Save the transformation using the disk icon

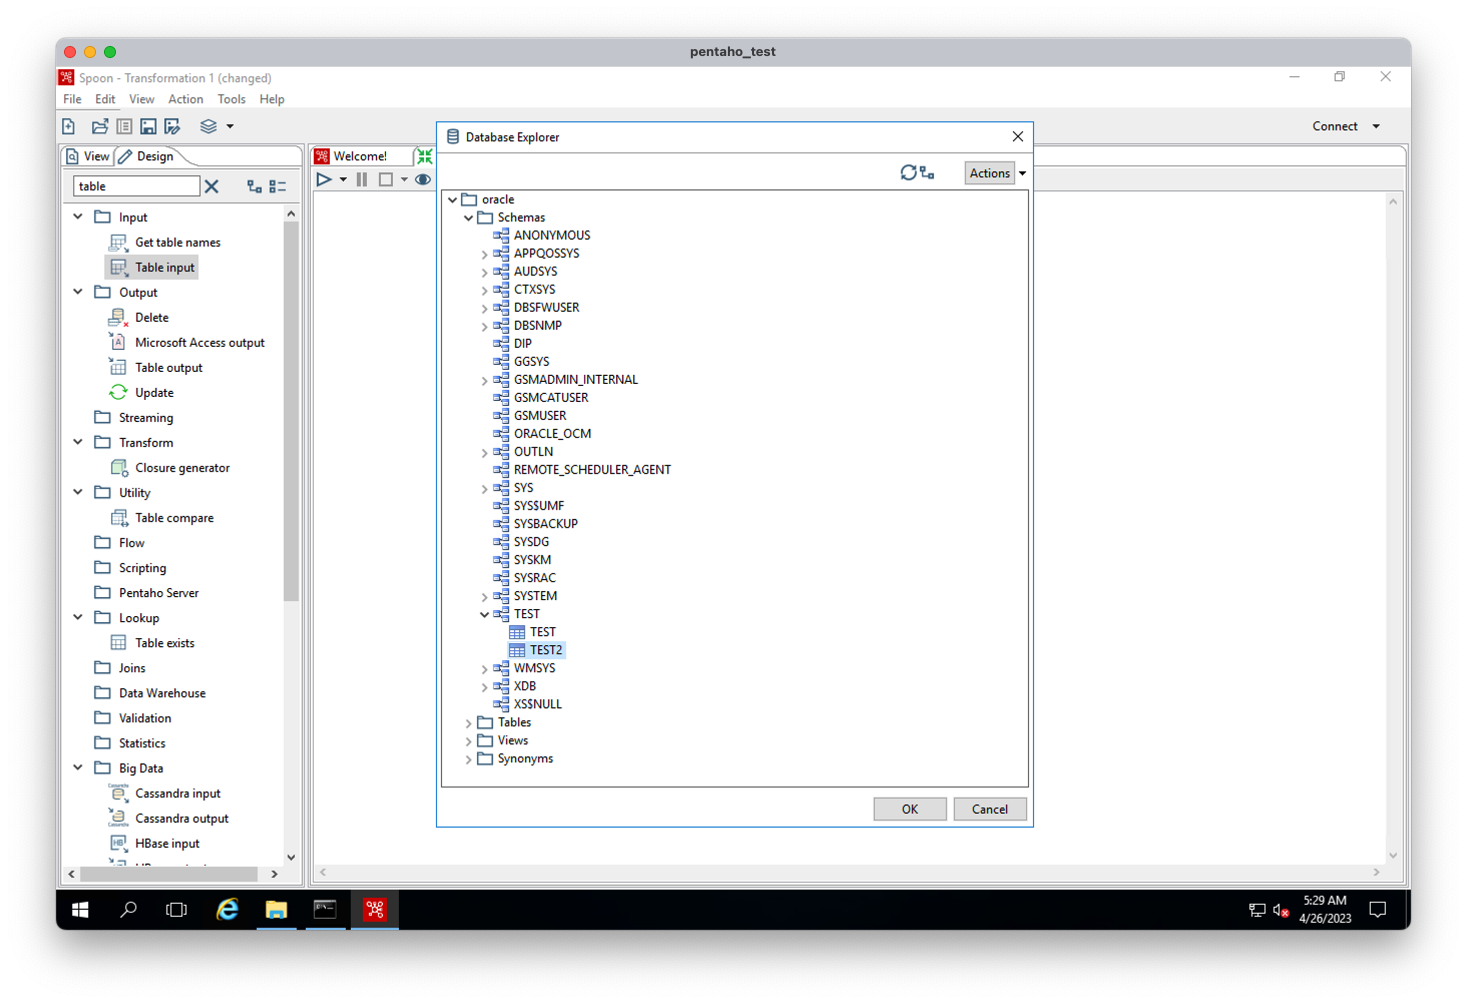148,126
